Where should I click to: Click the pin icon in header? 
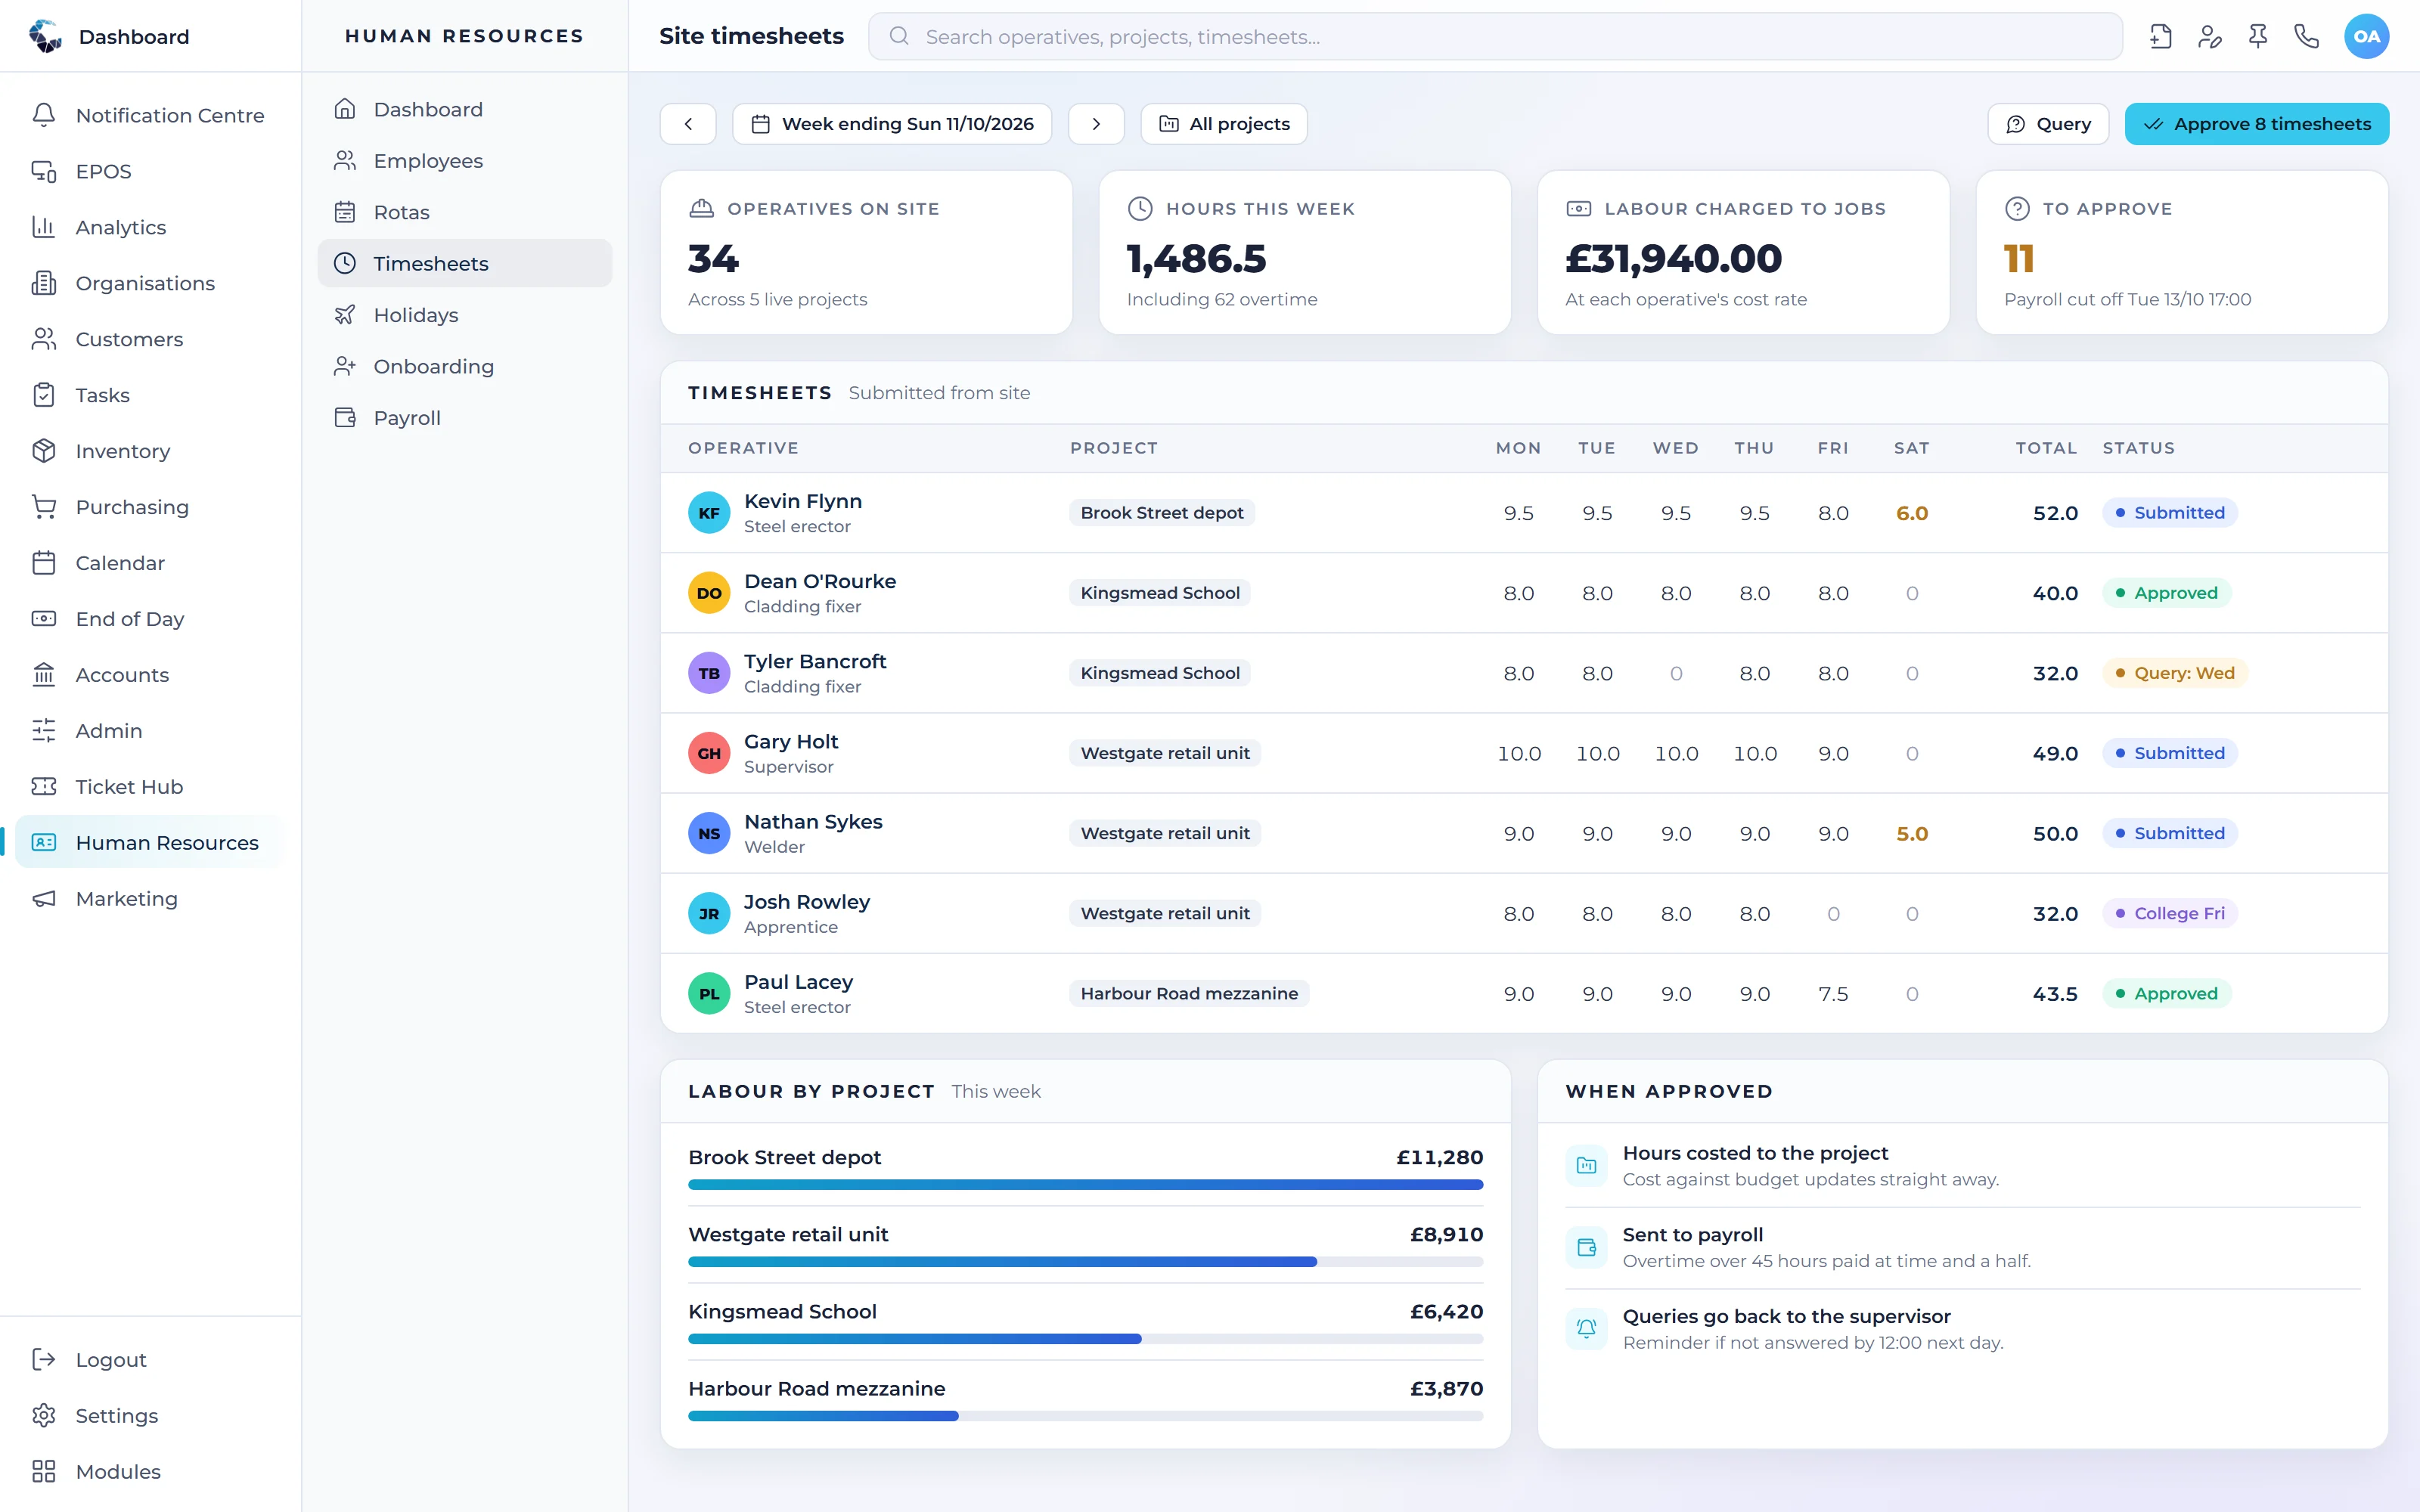tap(2258, 37)
